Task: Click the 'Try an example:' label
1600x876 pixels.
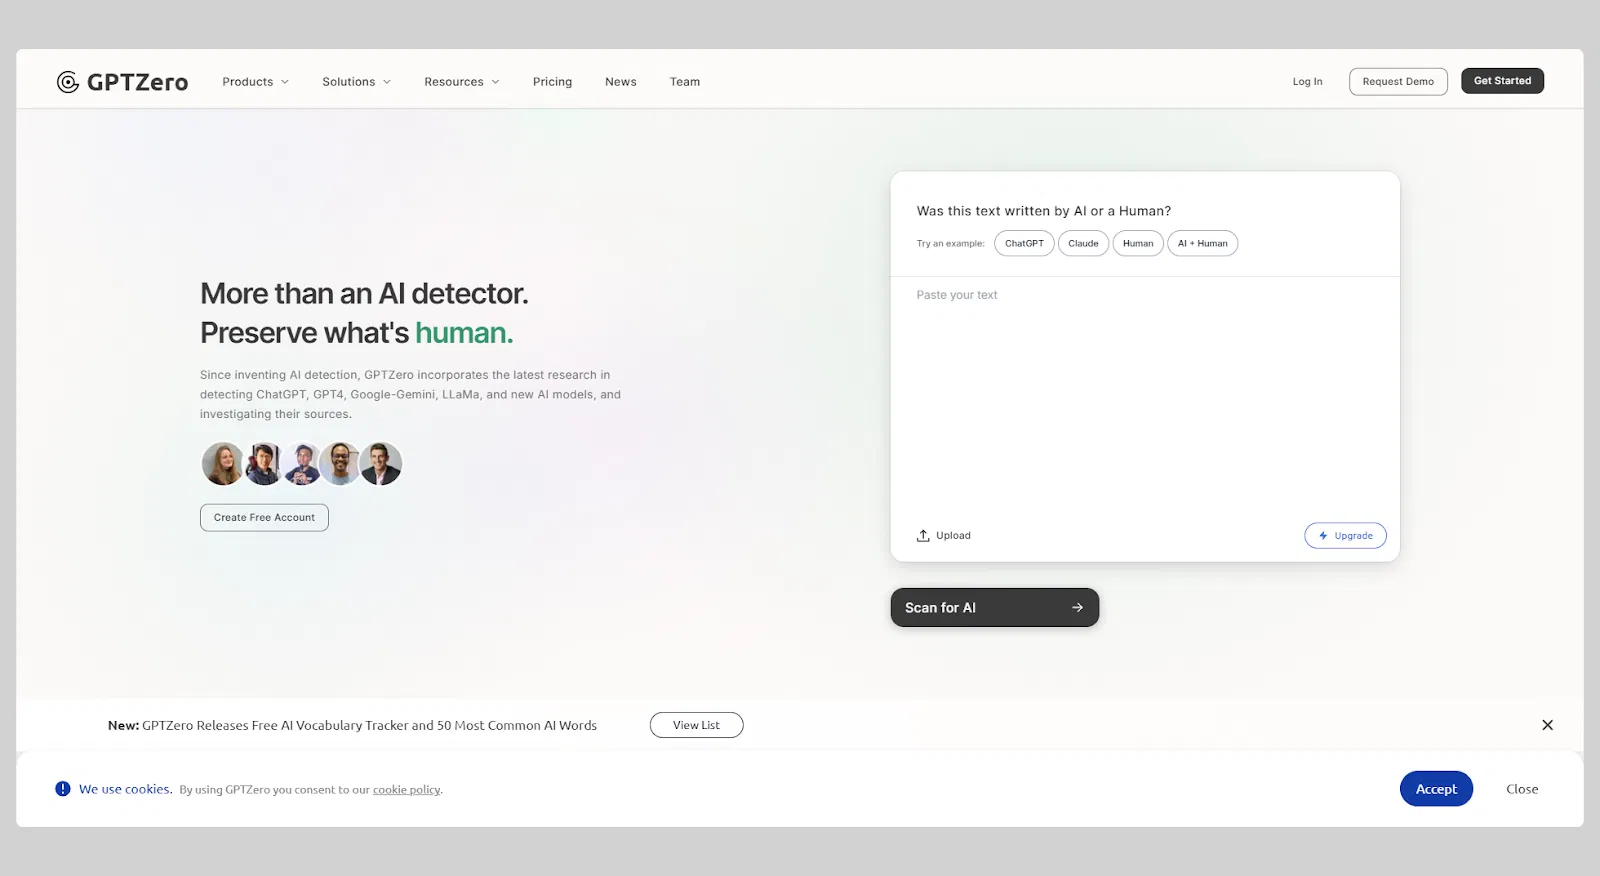Action: [x=950, y=244]
